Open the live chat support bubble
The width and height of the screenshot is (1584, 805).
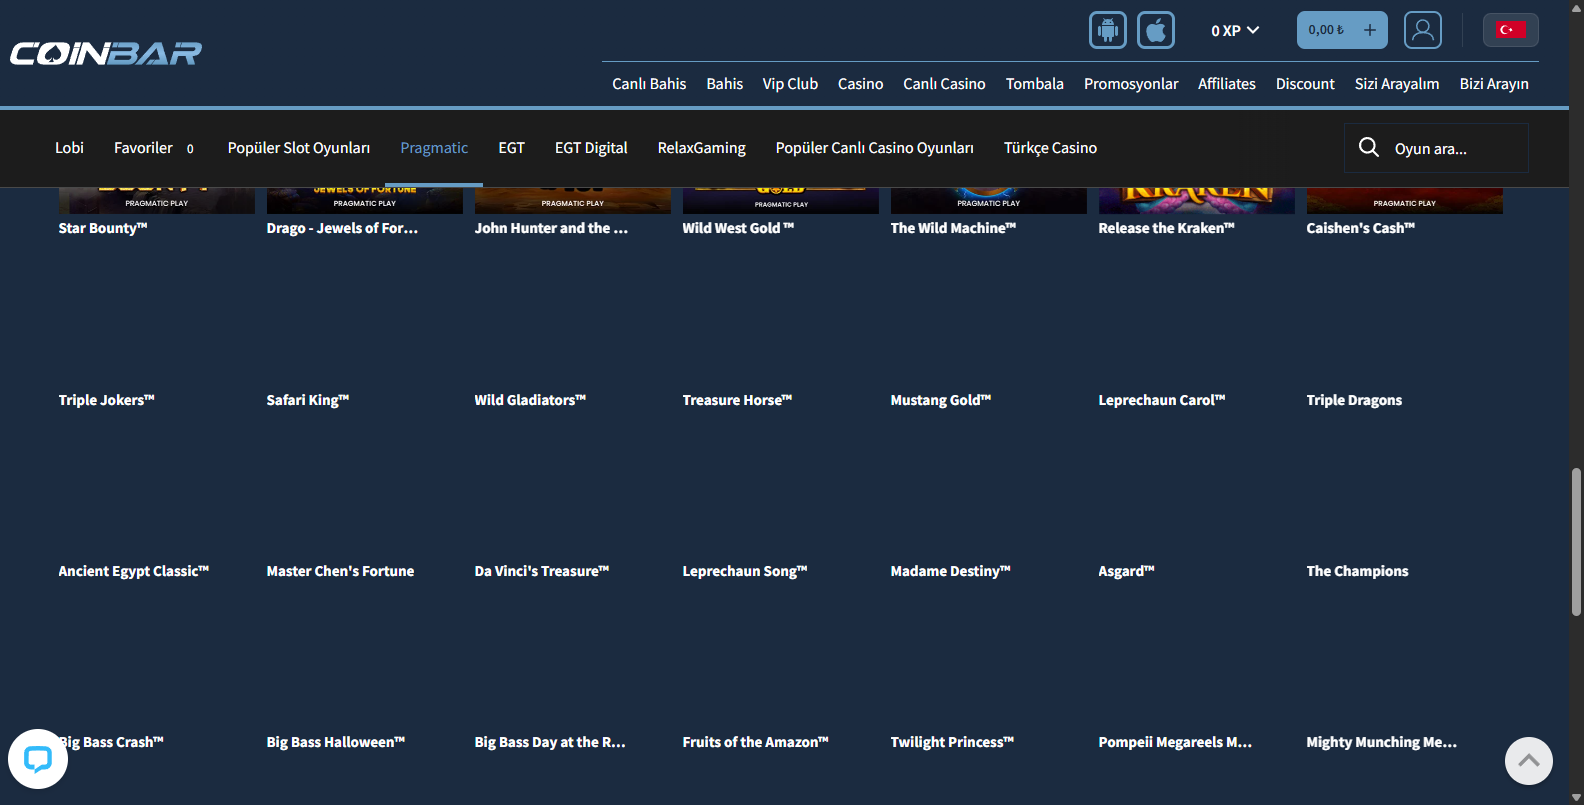pyautogui.click(x=38, y=759)
